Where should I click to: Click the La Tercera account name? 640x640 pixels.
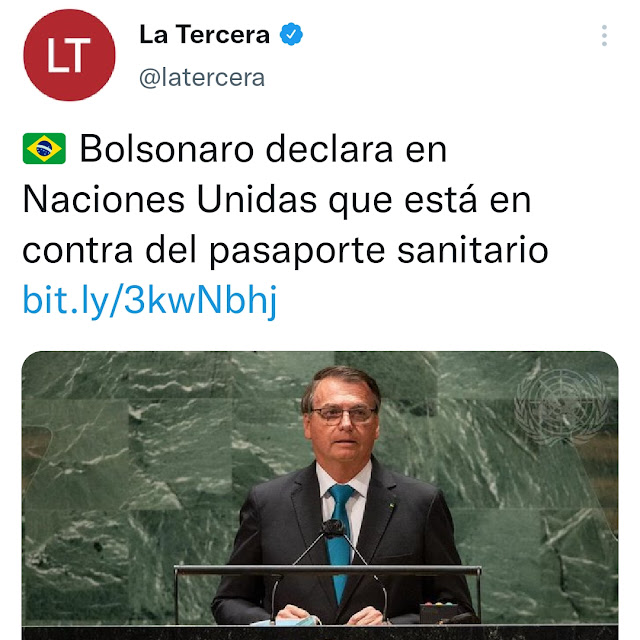click(204, 34)
